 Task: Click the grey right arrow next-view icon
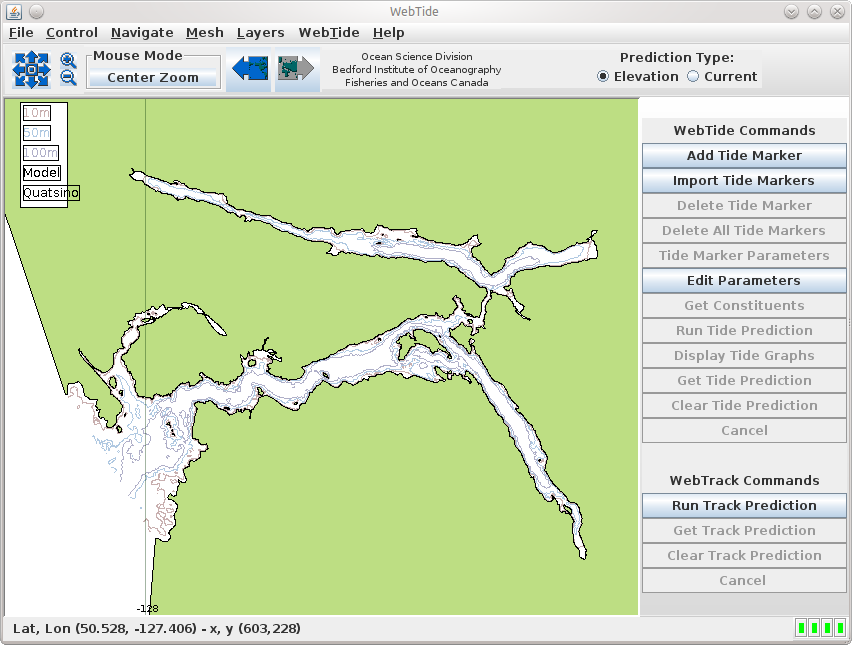[x=297, y=69]
